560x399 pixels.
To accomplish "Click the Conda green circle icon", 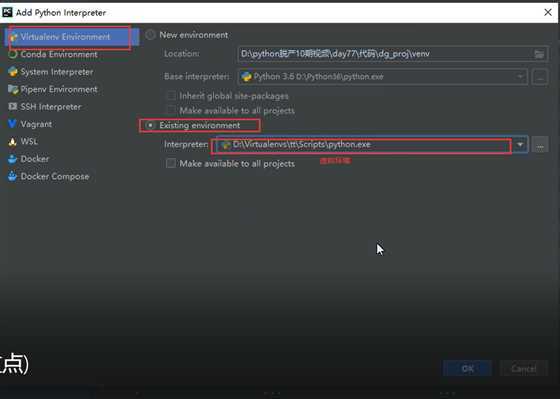I will [12, 54].
